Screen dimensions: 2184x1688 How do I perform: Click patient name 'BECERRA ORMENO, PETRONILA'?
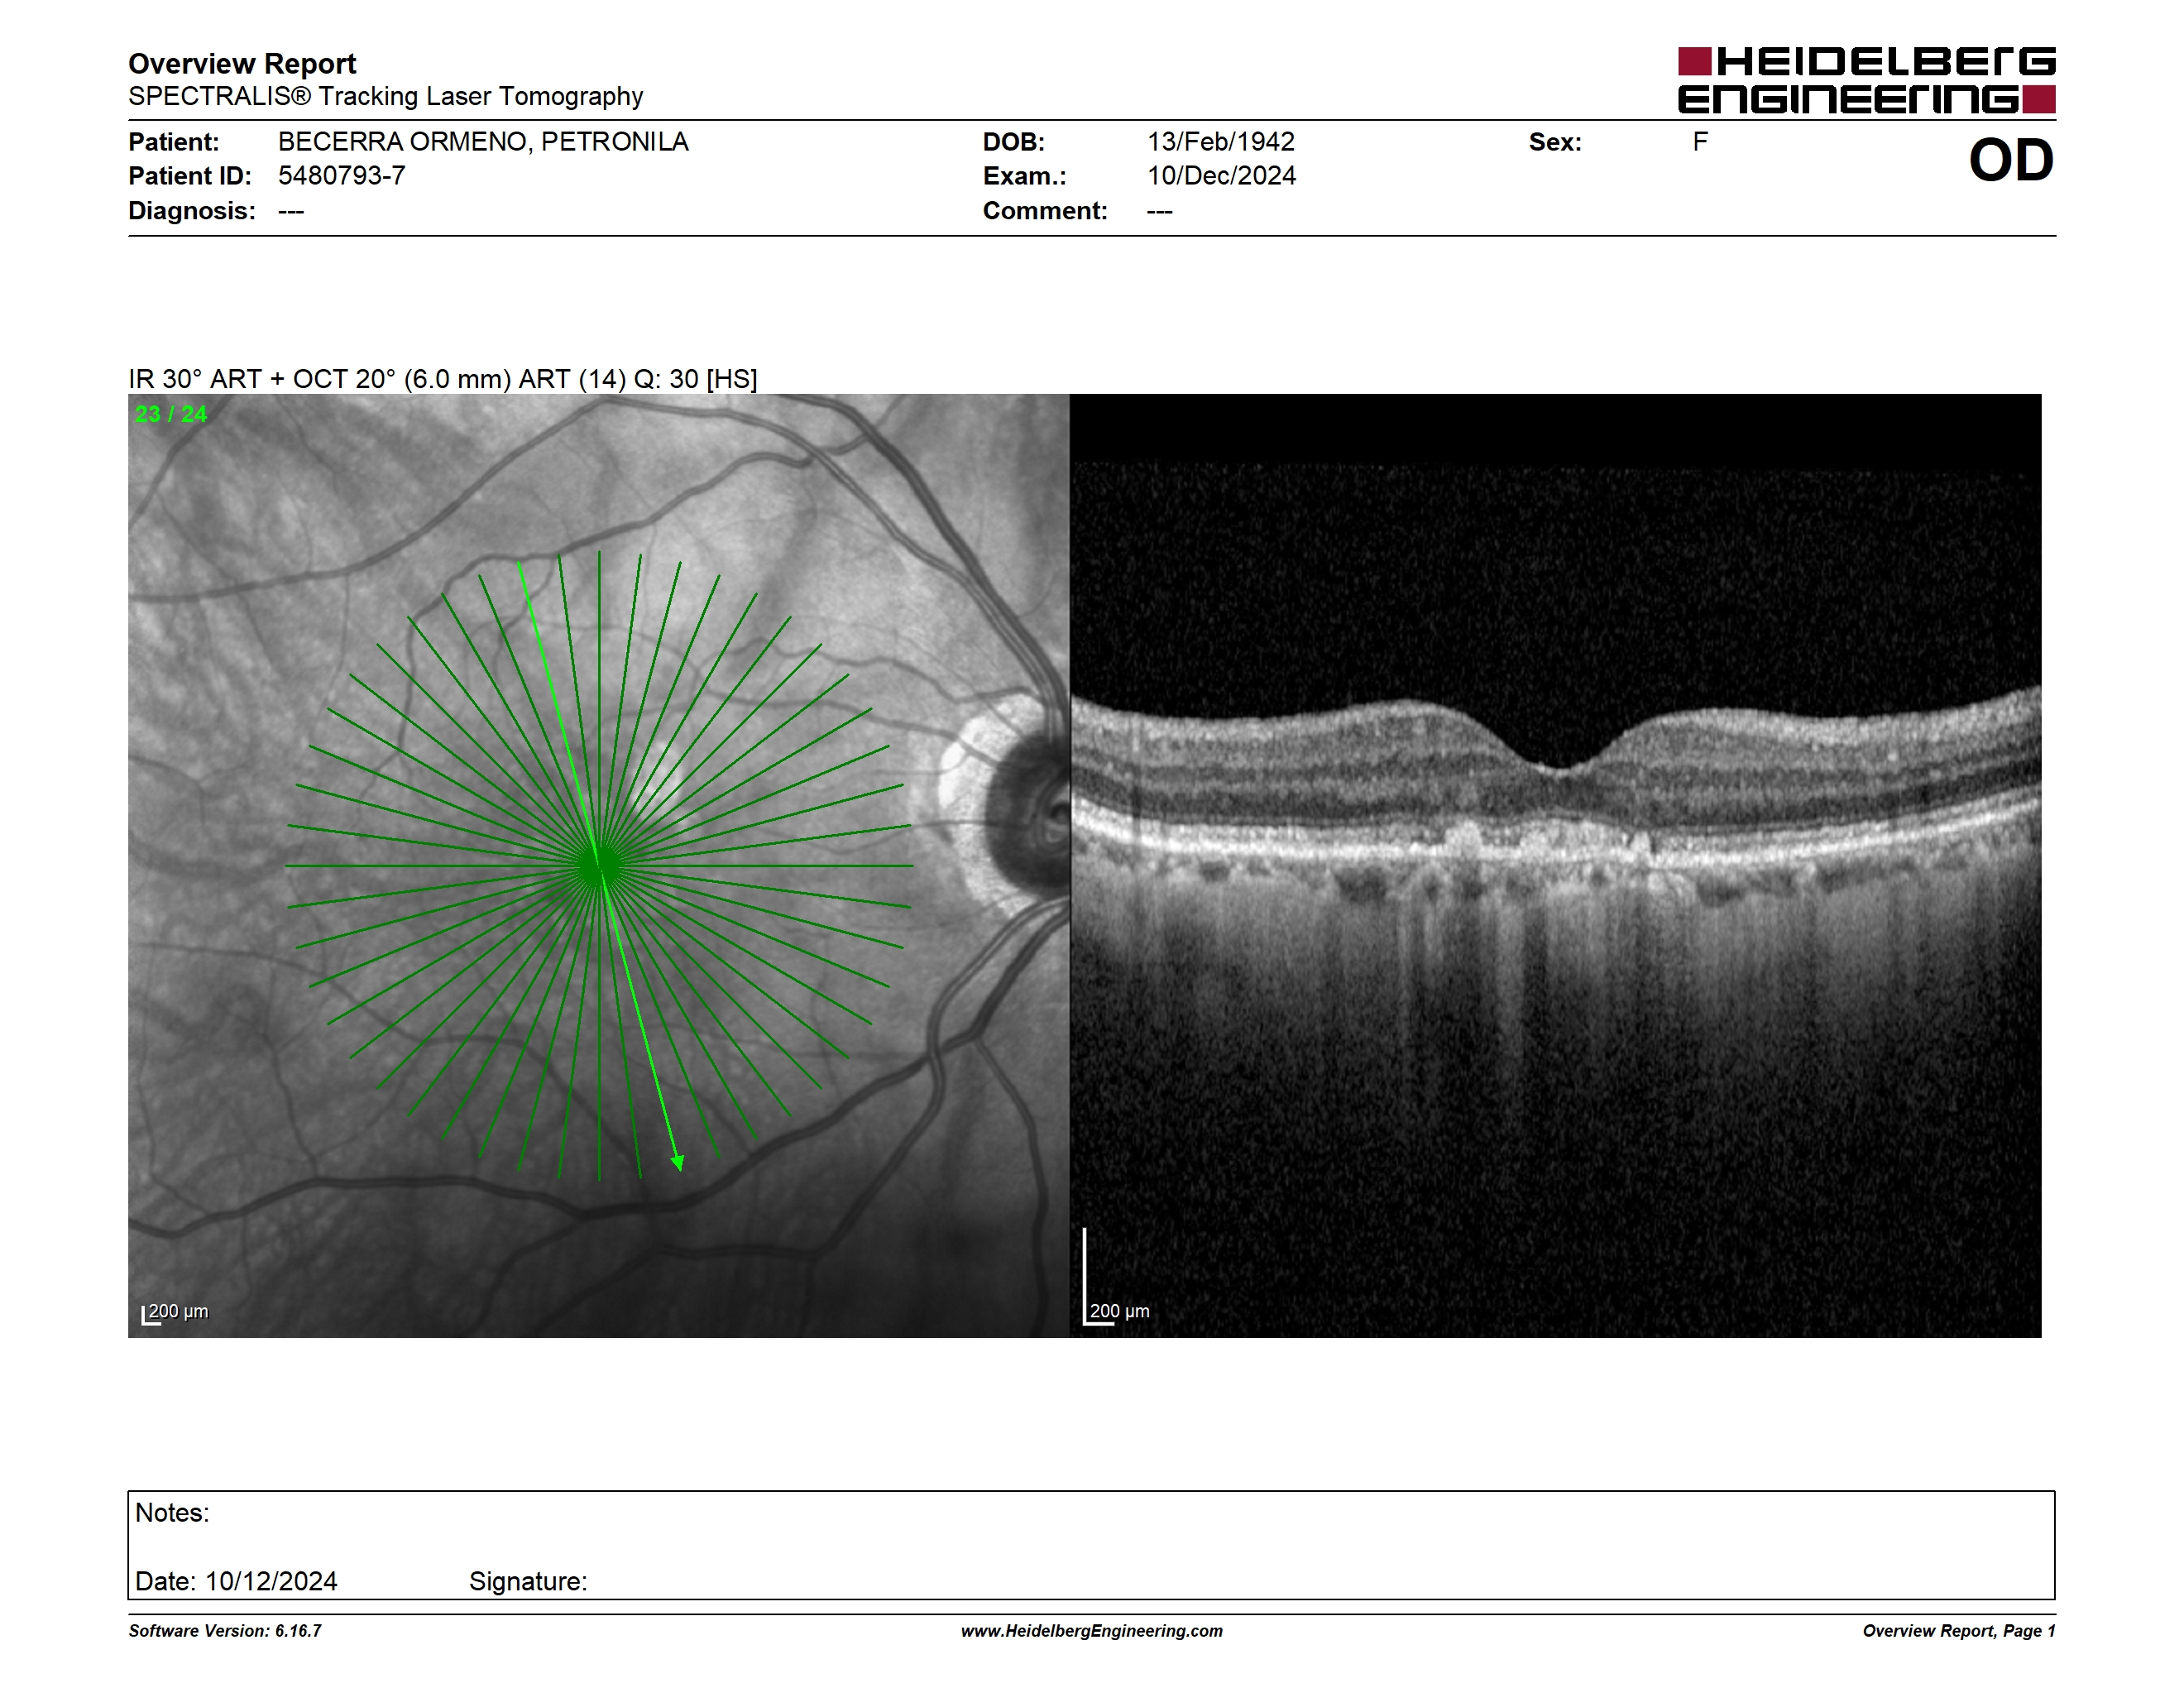483,142
